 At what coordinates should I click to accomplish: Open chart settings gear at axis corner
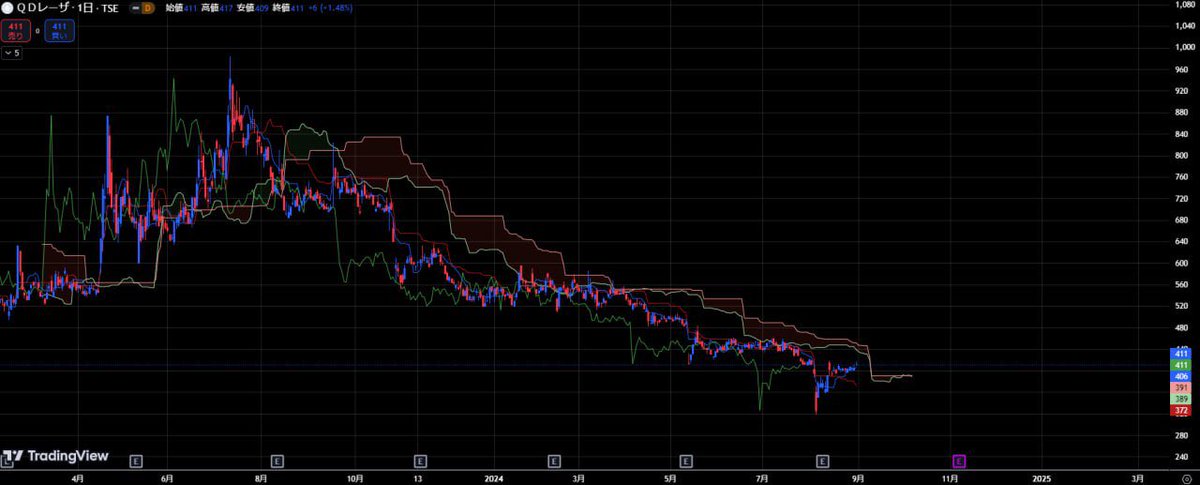tap(1186, 478)
